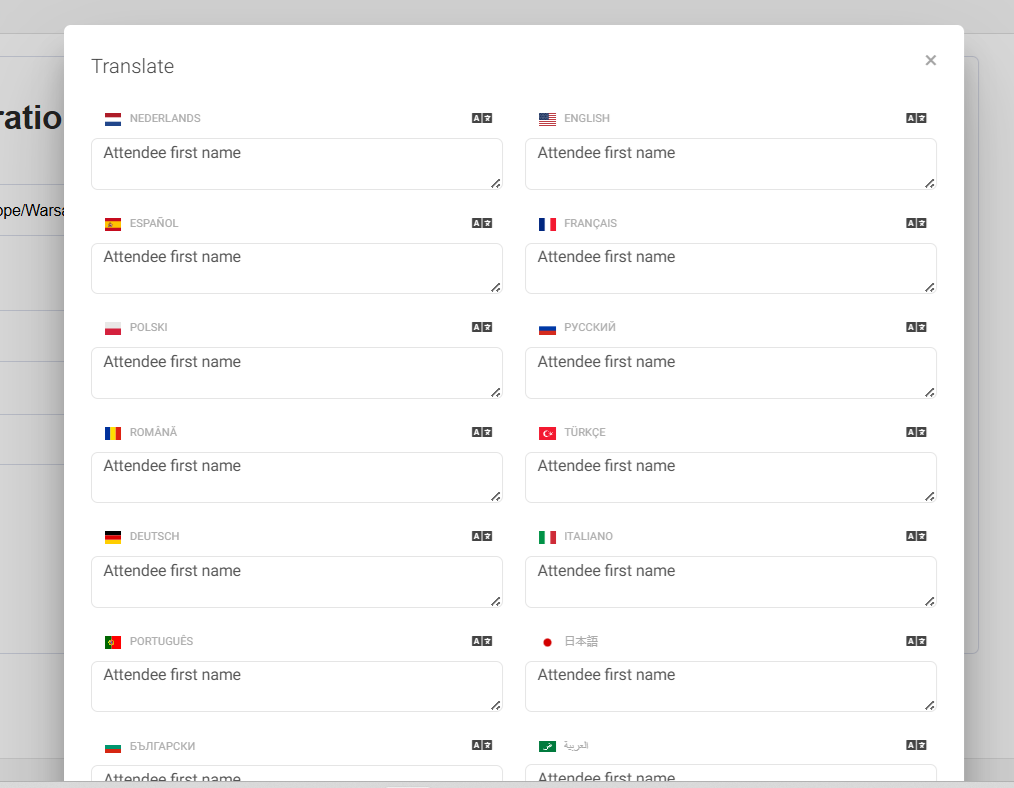Click the auto-translate icon for Português
1014x788 pixels.
point(482,641)
